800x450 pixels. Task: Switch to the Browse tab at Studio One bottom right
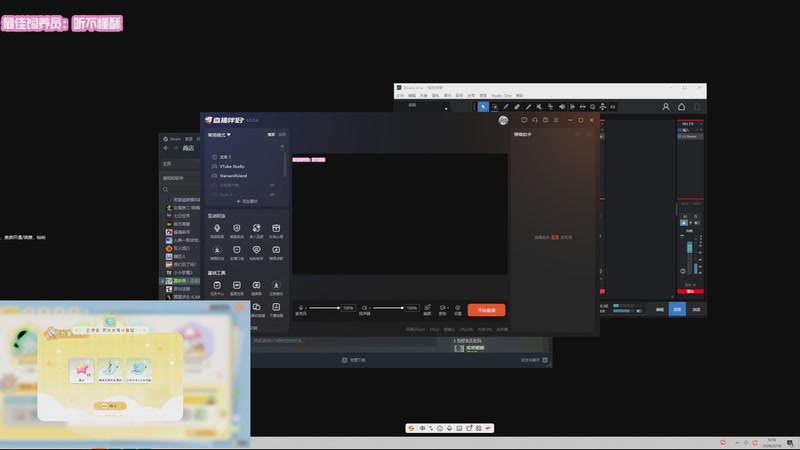point(696,309)
